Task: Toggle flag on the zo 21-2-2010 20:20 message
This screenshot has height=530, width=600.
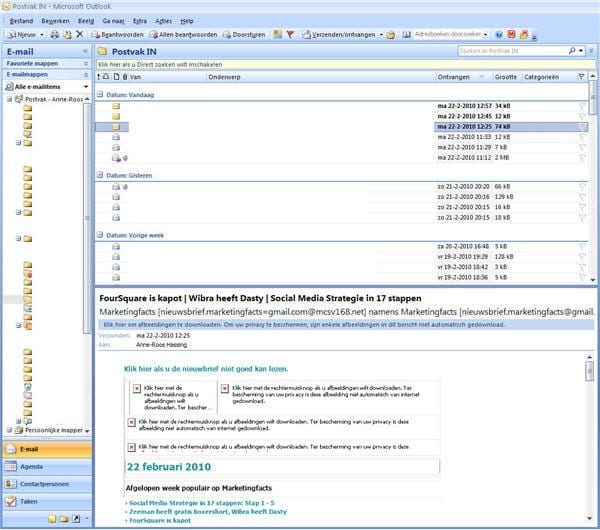Action: (x=582, y=187)
